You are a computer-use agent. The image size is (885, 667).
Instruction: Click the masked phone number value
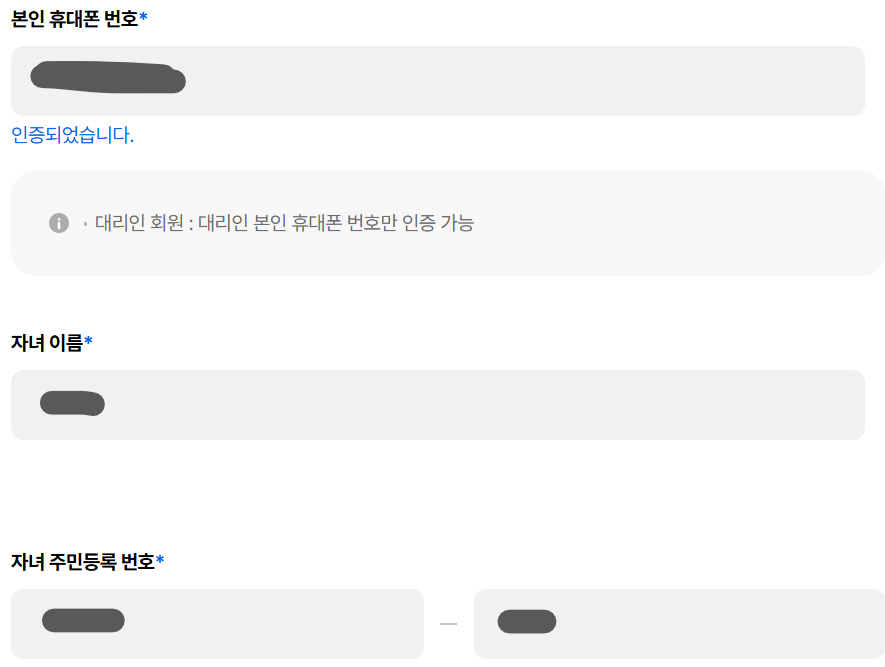click(107, 78)
